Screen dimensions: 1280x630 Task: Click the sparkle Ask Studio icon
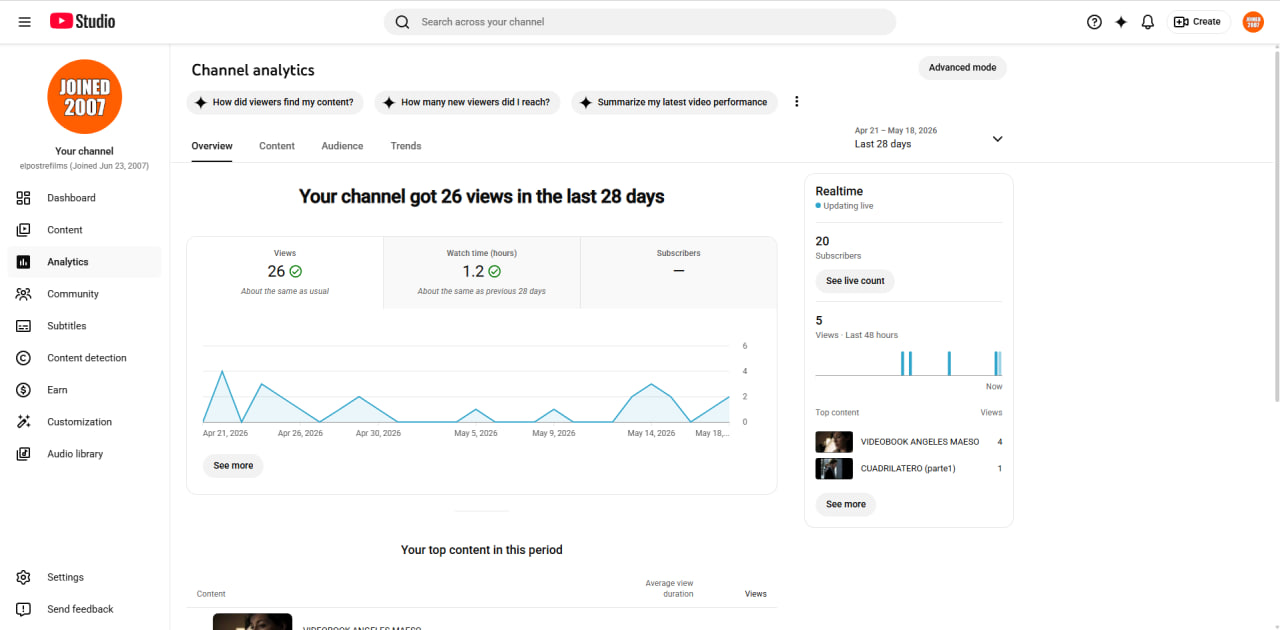pos(1121,22)
